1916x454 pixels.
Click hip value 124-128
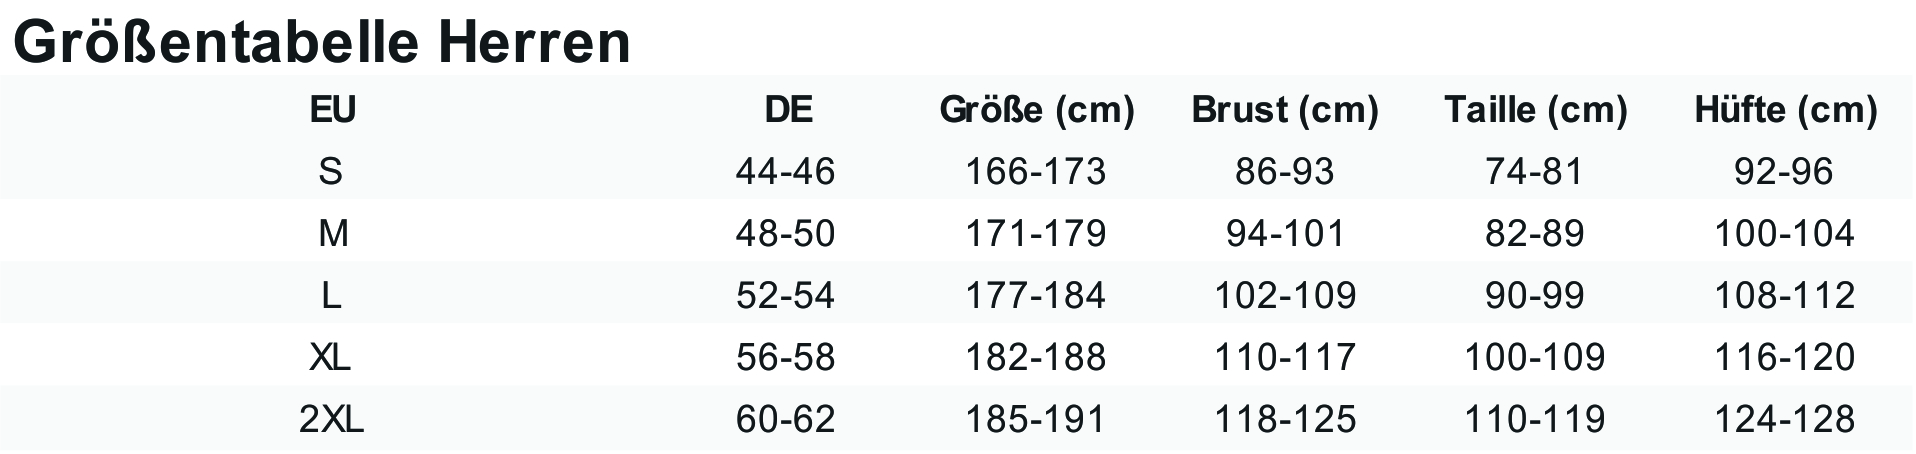[1785, 420]
